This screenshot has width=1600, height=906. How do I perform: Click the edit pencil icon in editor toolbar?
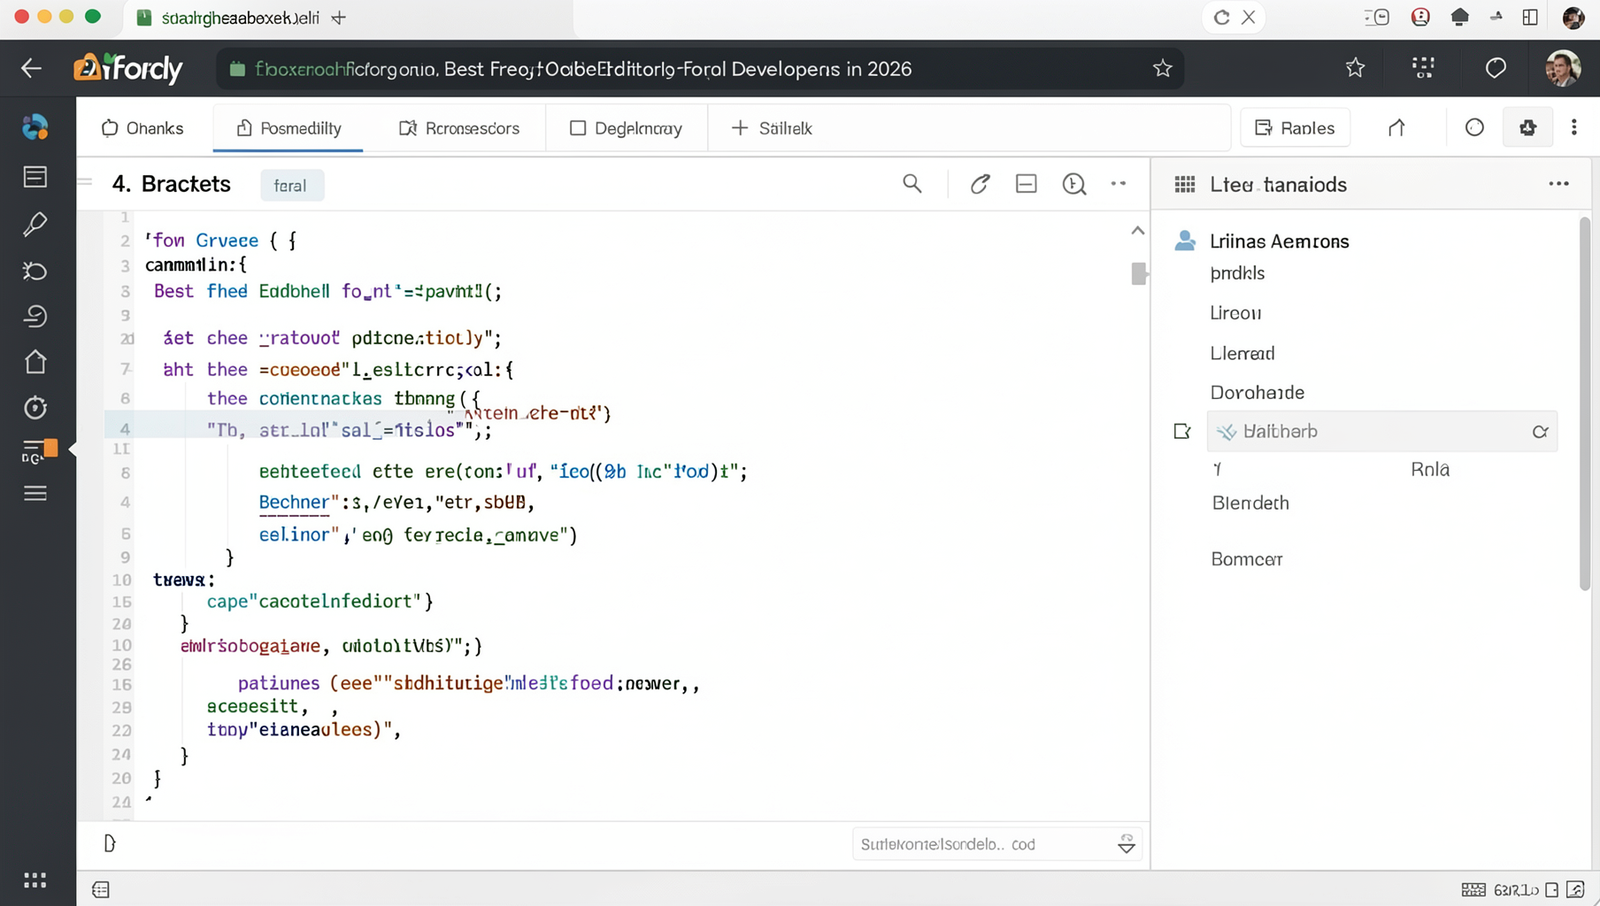click(x=980, y=184)
